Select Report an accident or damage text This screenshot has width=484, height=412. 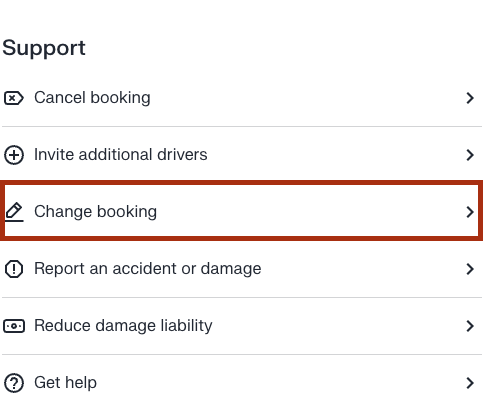coord(148,269)
